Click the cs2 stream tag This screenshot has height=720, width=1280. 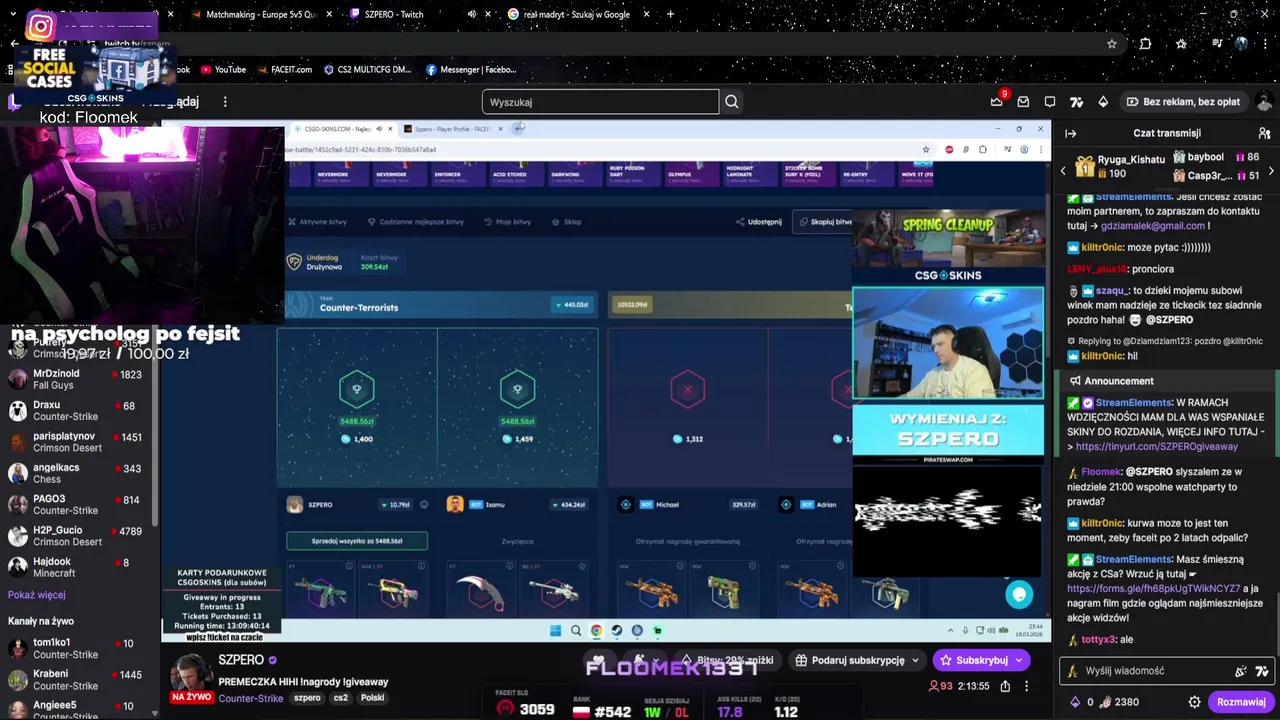[x=341, y=698]
